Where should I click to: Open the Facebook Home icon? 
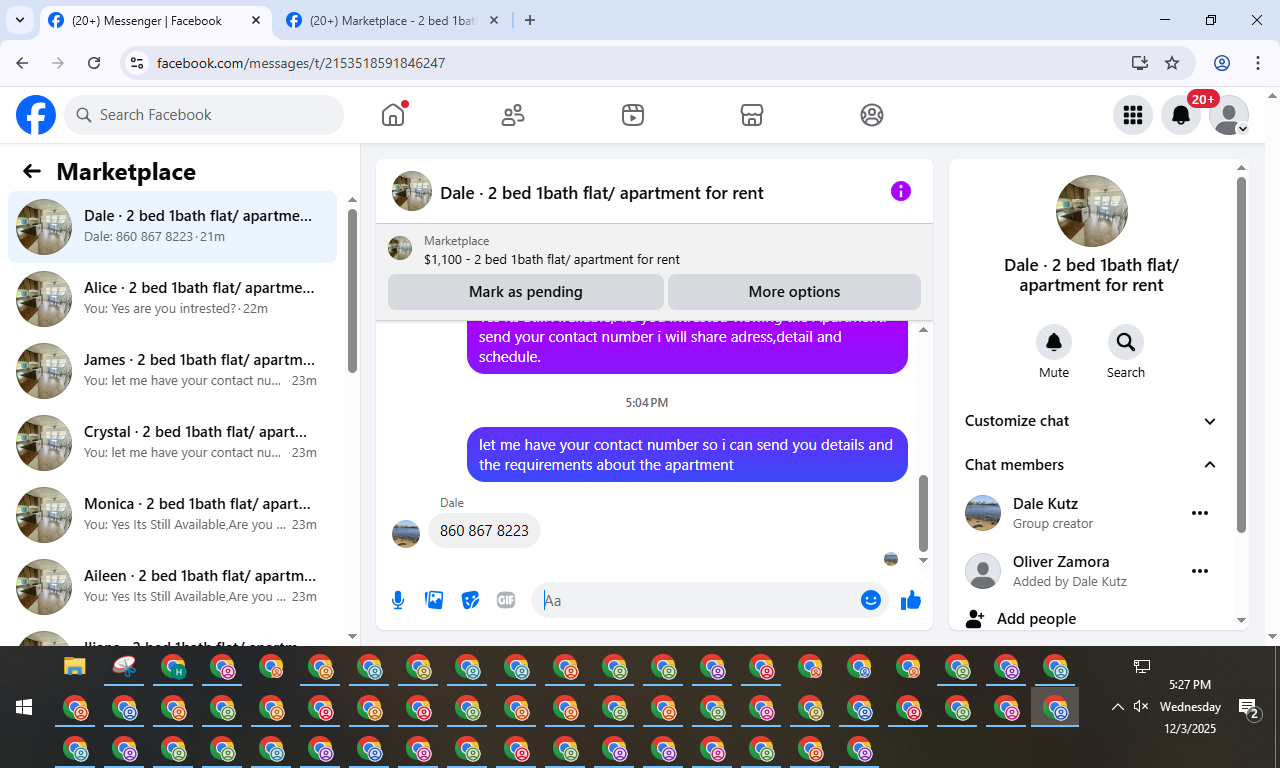pyautogui.click(x=393, y=115)
